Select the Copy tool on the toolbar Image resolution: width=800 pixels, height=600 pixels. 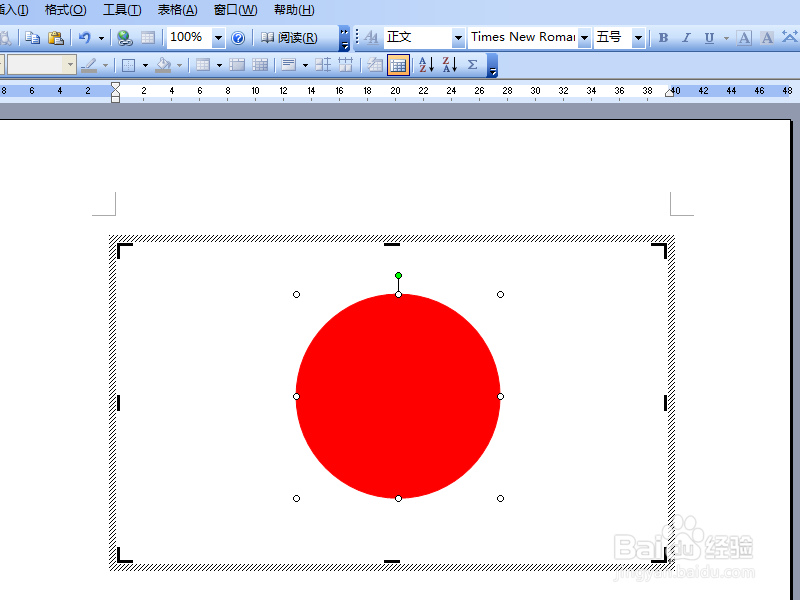point(34,35)
